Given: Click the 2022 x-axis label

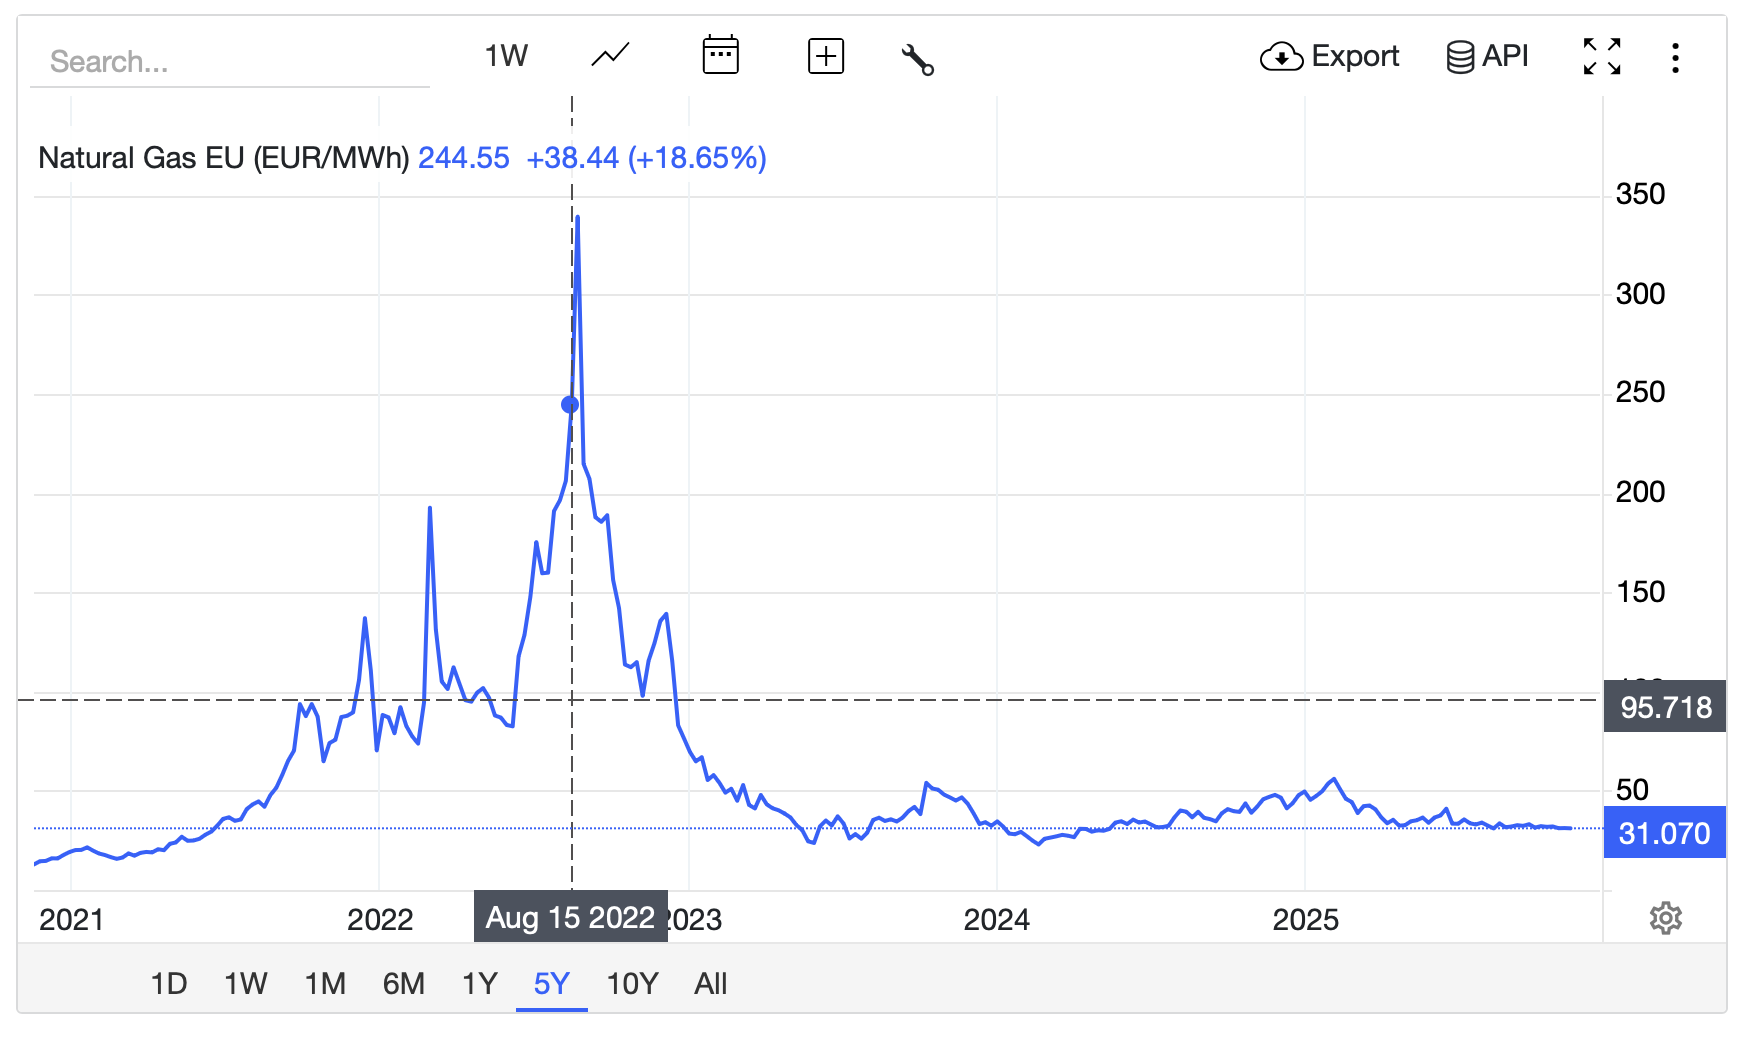Looking at the screenshot, I should [380, 920].
